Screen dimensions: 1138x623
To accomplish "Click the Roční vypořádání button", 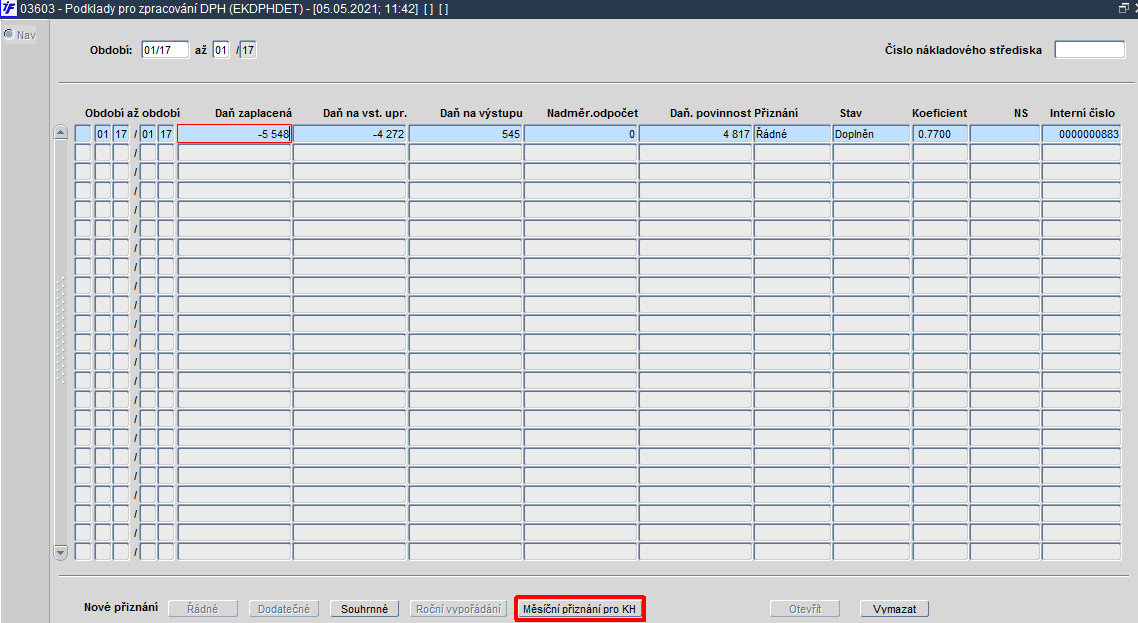I will point(459,608).
